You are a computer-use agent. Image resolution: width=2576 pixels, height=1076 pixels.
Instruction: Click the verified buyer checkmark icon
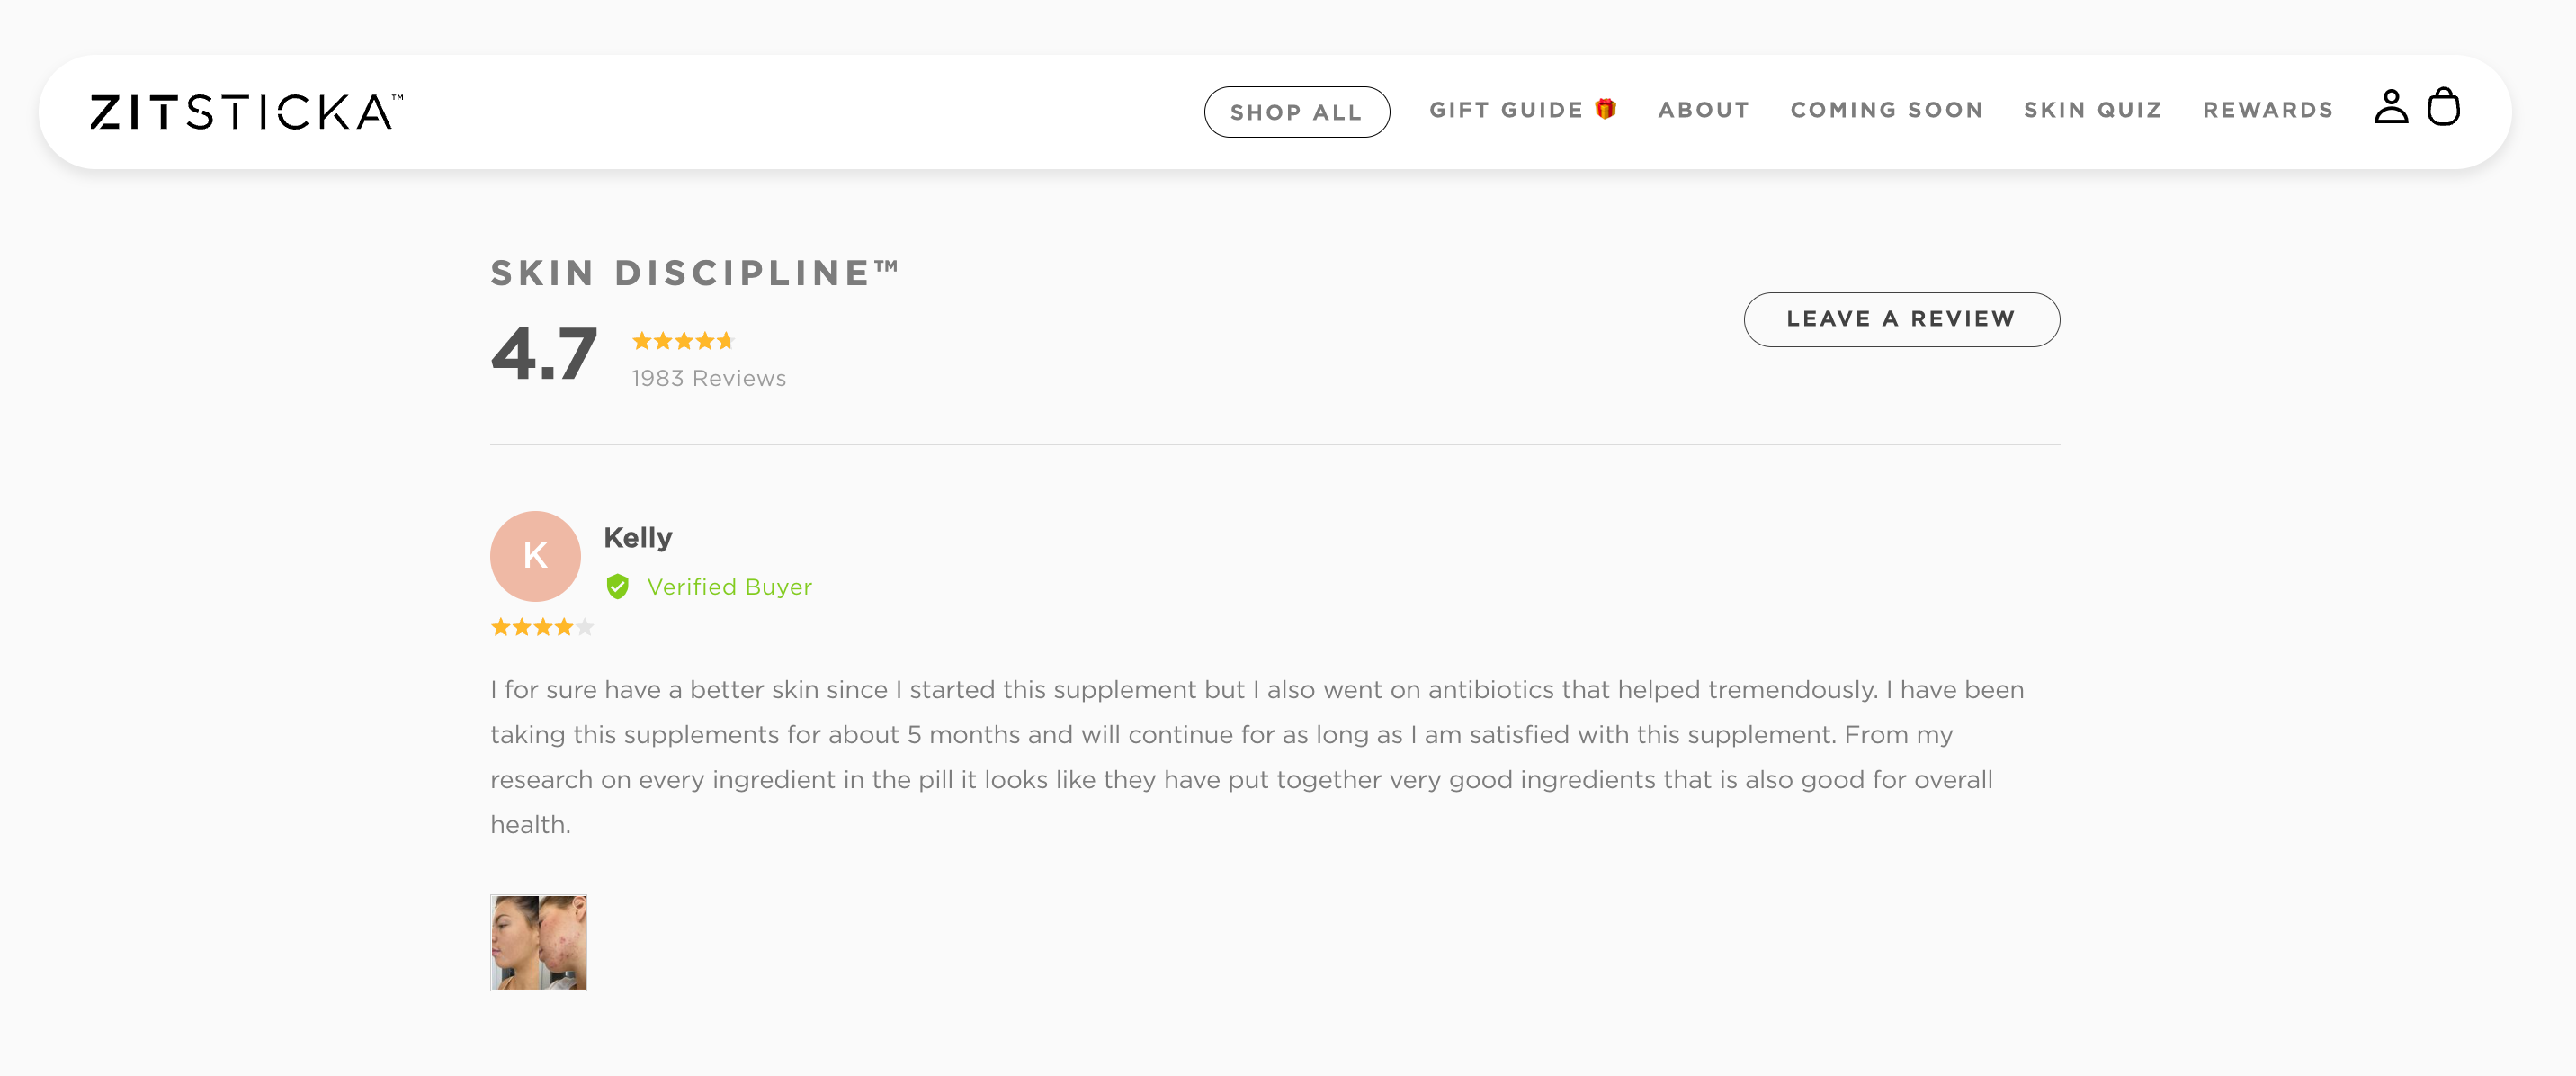click(x=618, y=587)
